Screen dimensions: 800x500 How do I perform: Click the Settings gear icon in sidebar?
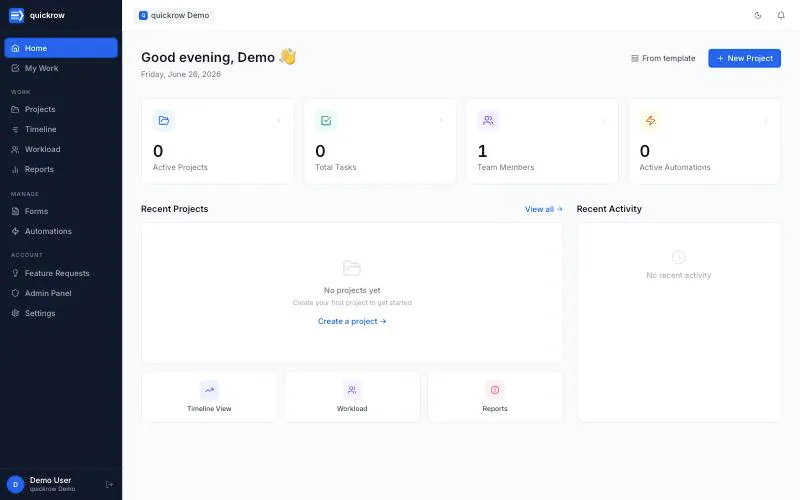point(15,313)
